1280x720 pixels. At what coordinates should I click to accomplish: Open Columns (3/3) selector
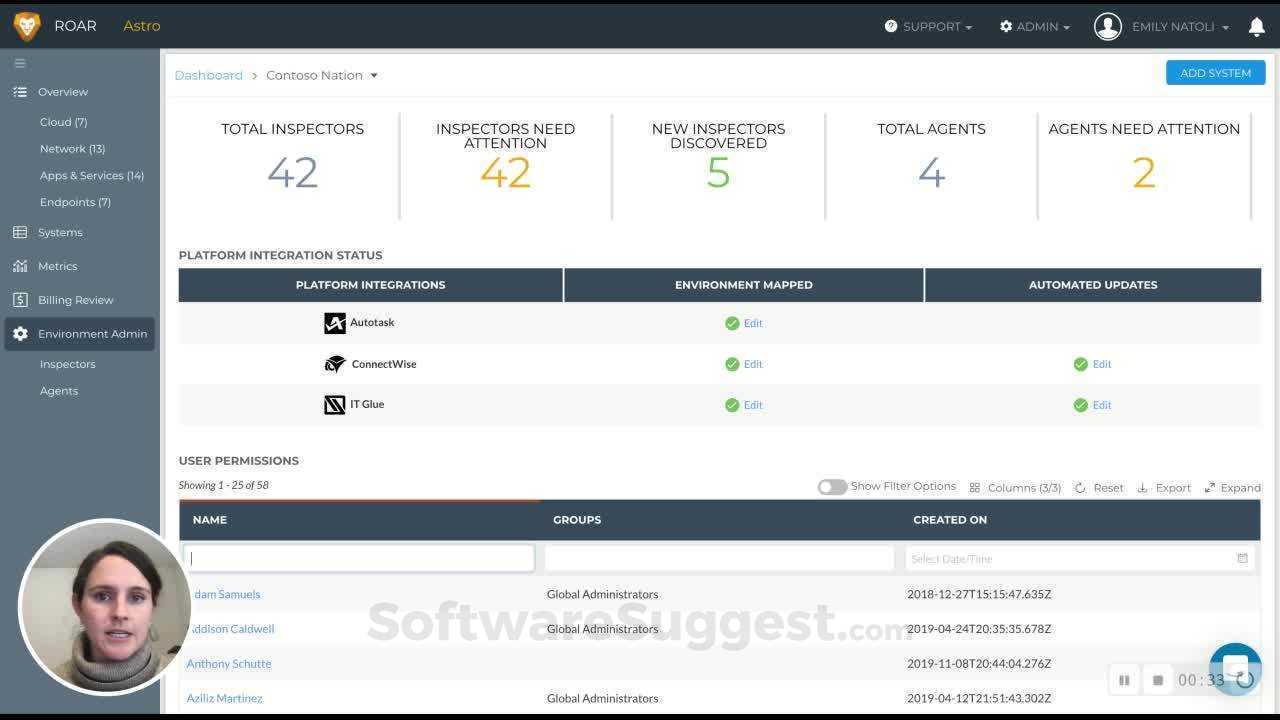pos(1015,488)
